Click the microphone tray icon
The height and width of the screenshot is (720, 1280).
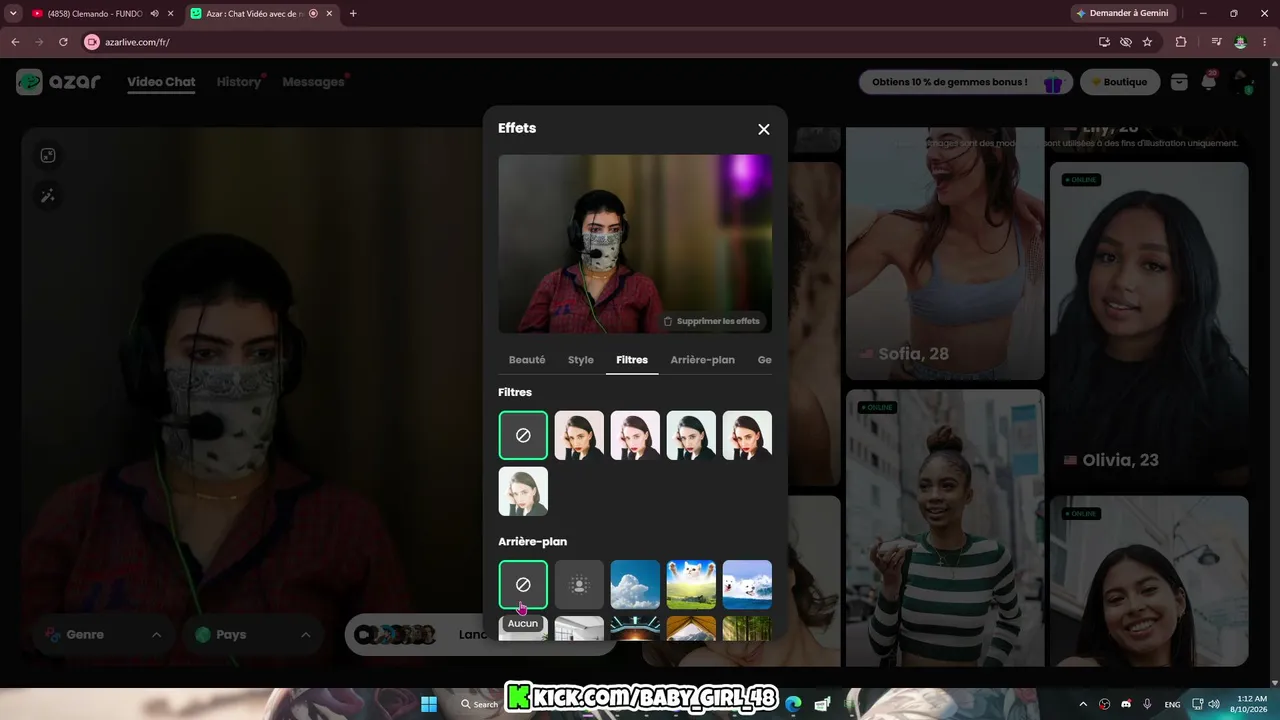point(1147,704)
